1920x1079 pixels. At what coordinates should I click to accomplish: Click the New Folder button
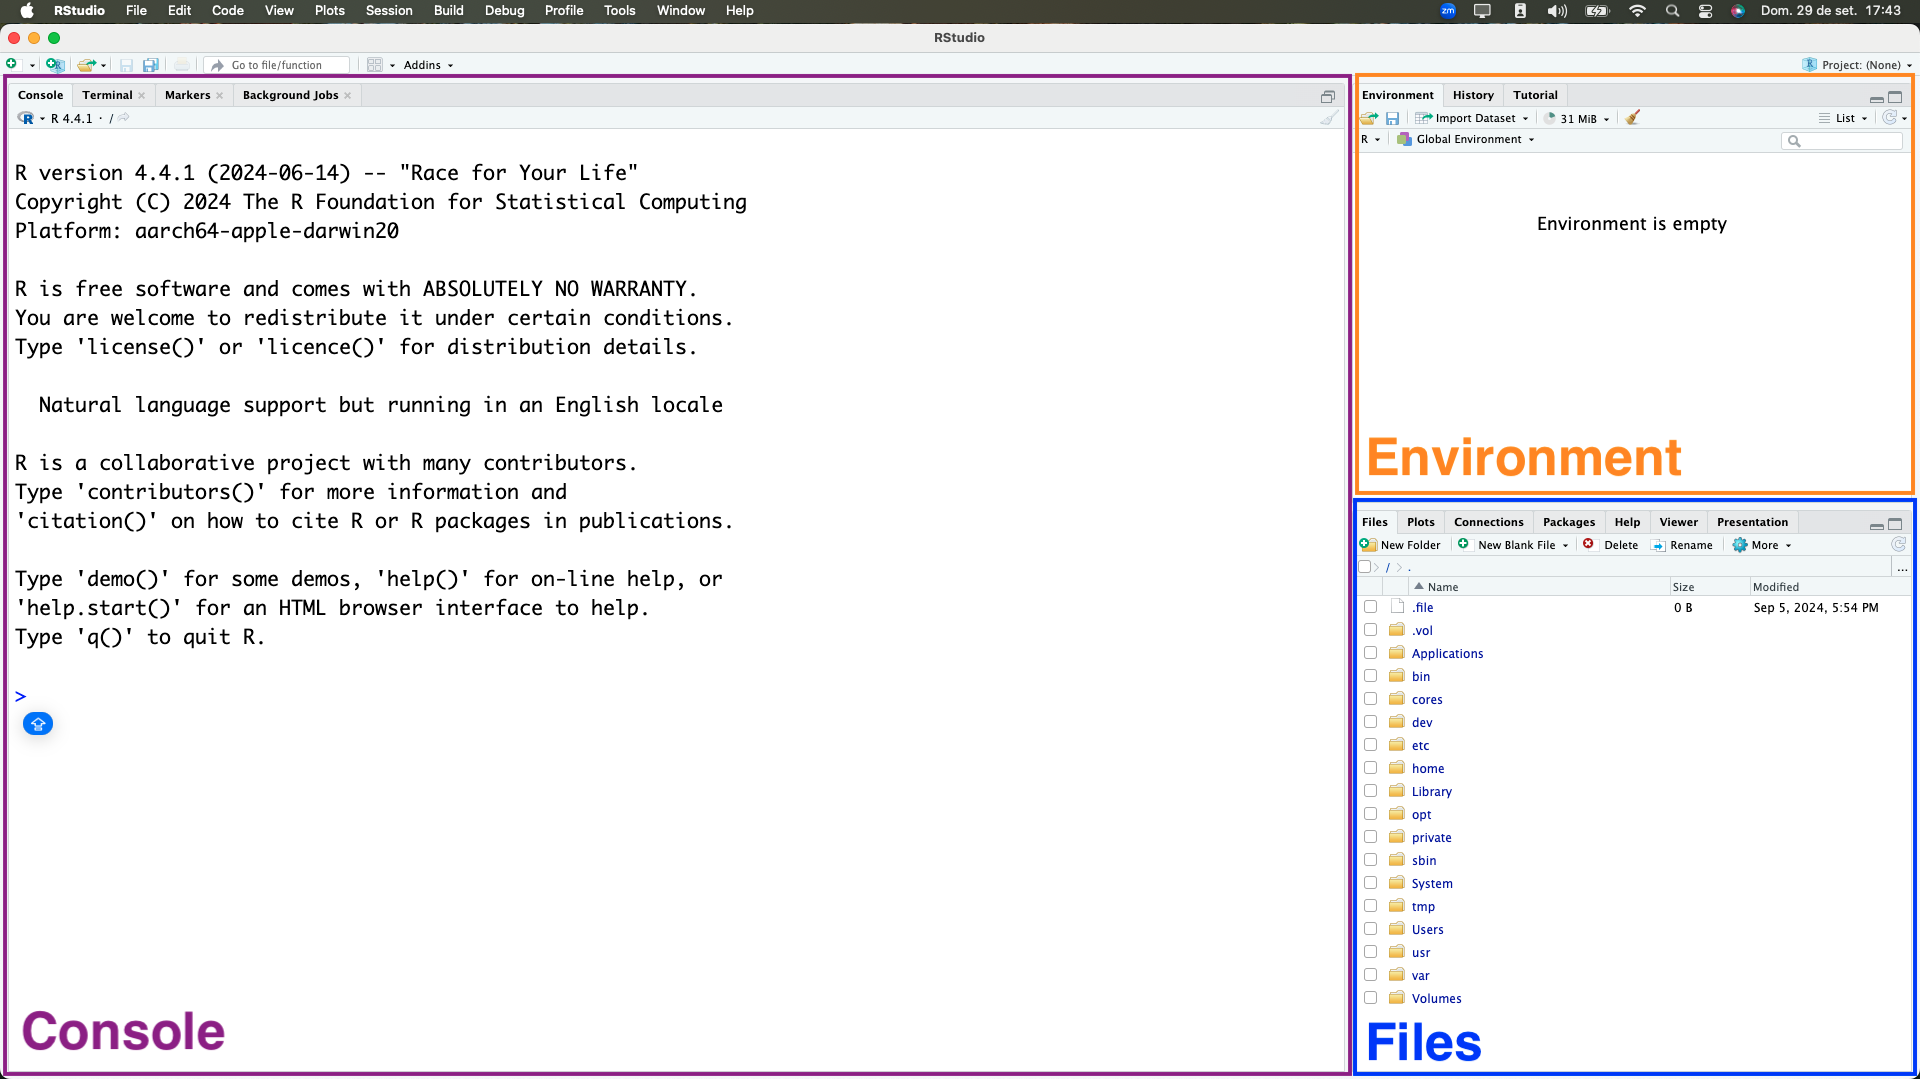tap(1400, 545)
